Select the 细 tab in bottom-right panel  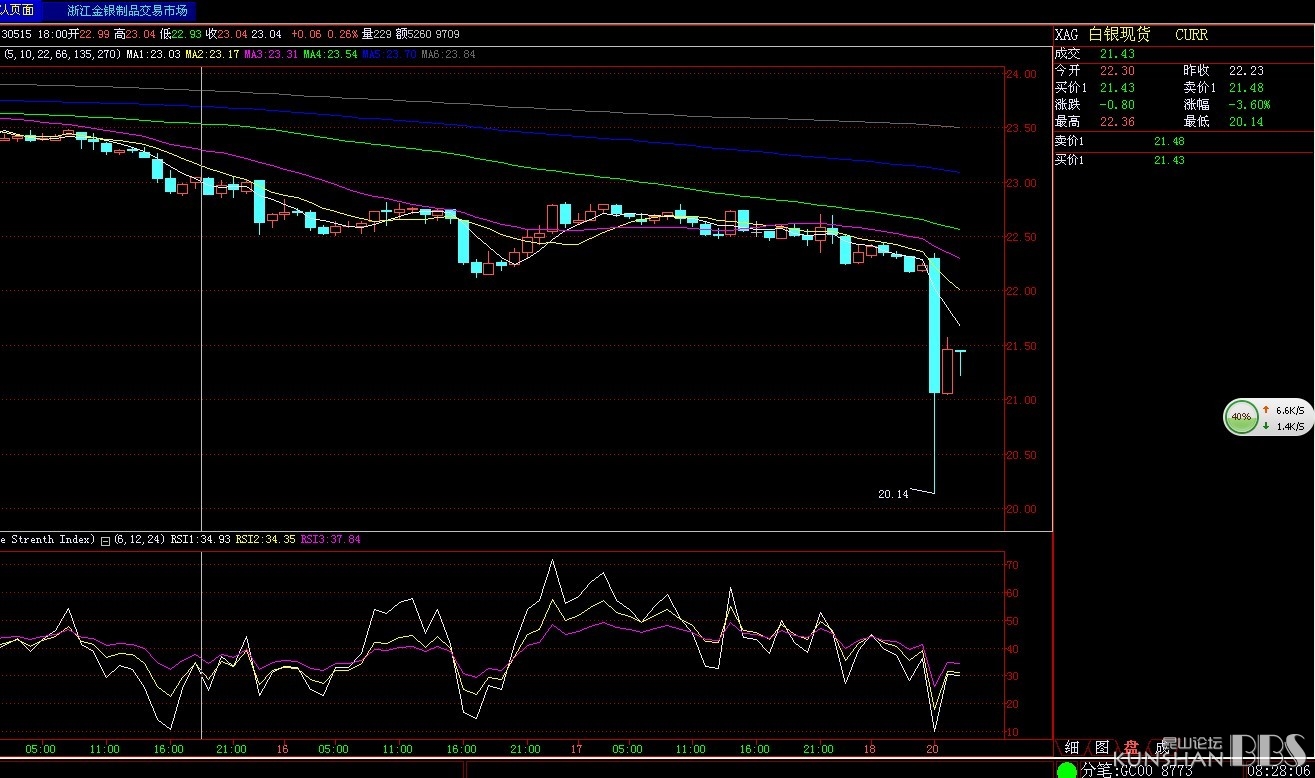coord(1072,747)
